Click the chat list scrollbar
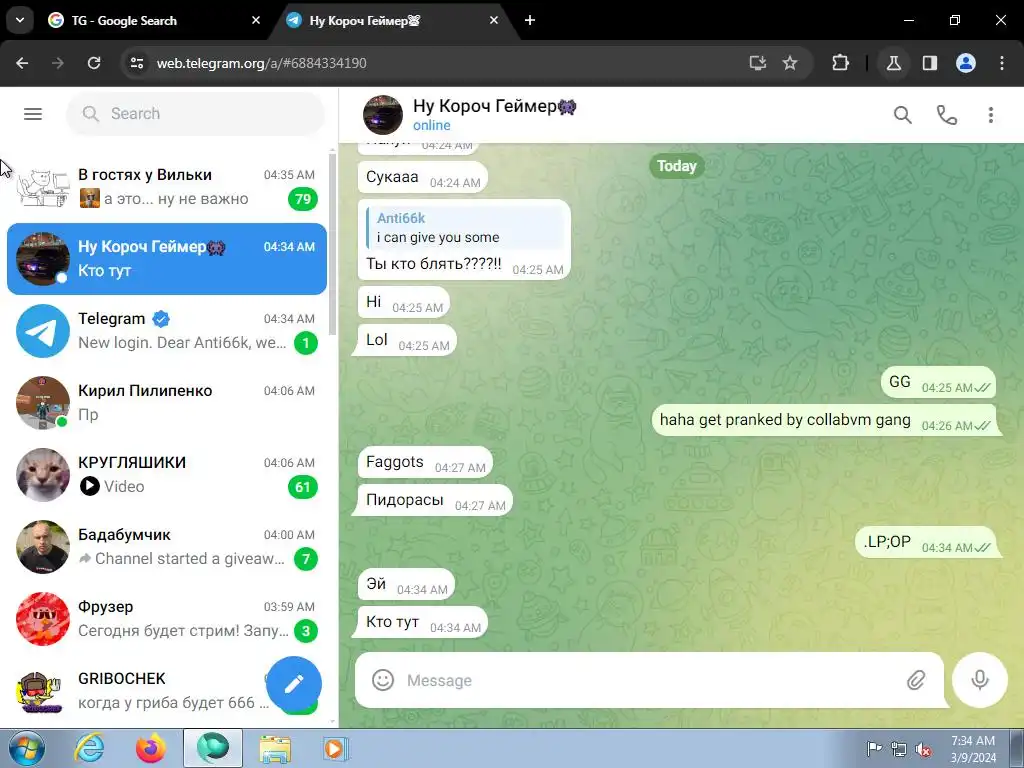This screenshot has height=768, width=1024. click(332, 245)
